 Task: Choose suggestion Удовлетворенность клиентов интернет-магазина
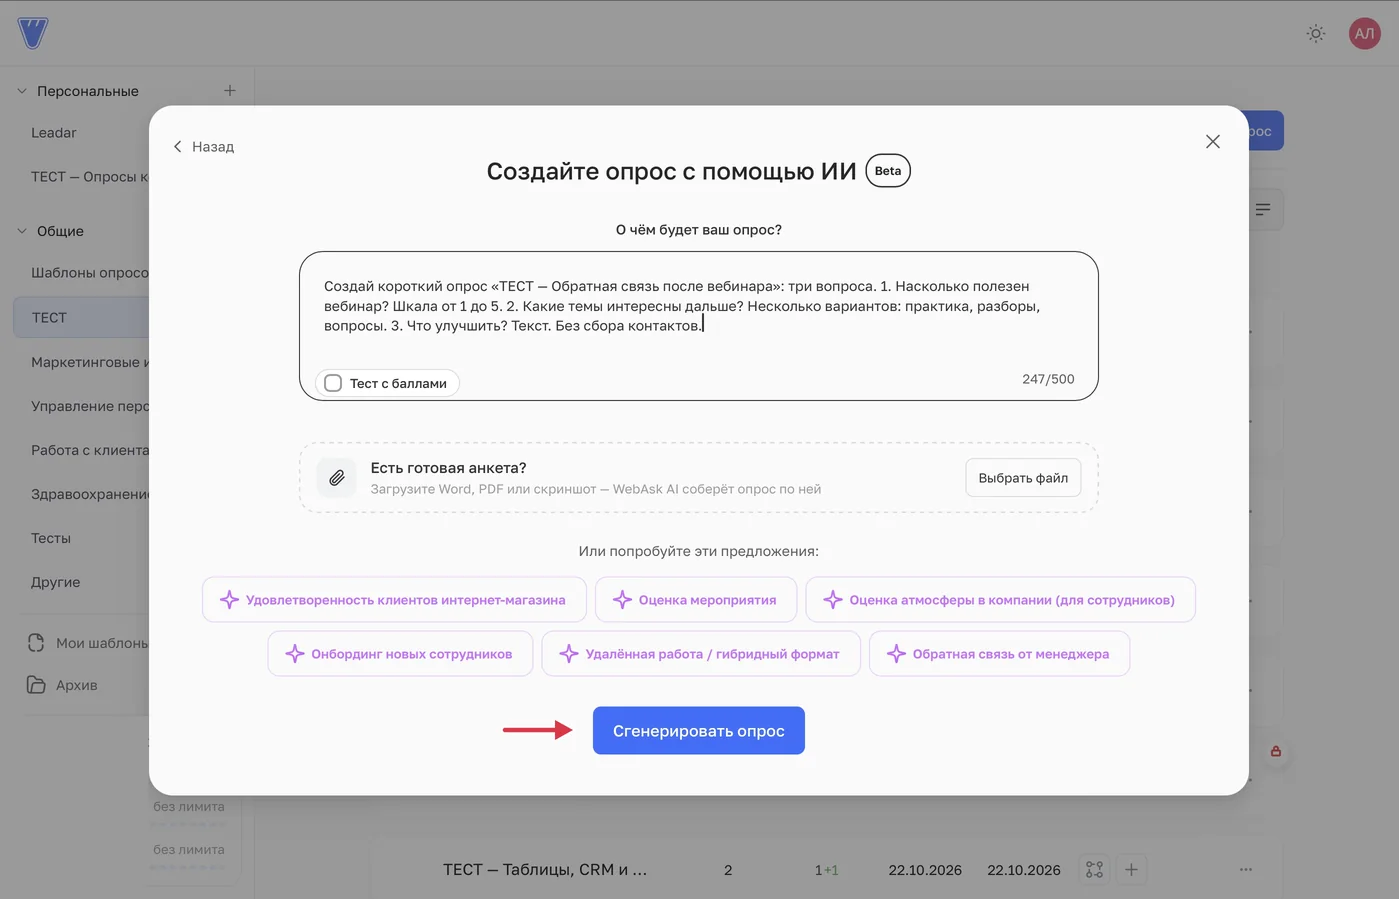click(x=394, y=600)
